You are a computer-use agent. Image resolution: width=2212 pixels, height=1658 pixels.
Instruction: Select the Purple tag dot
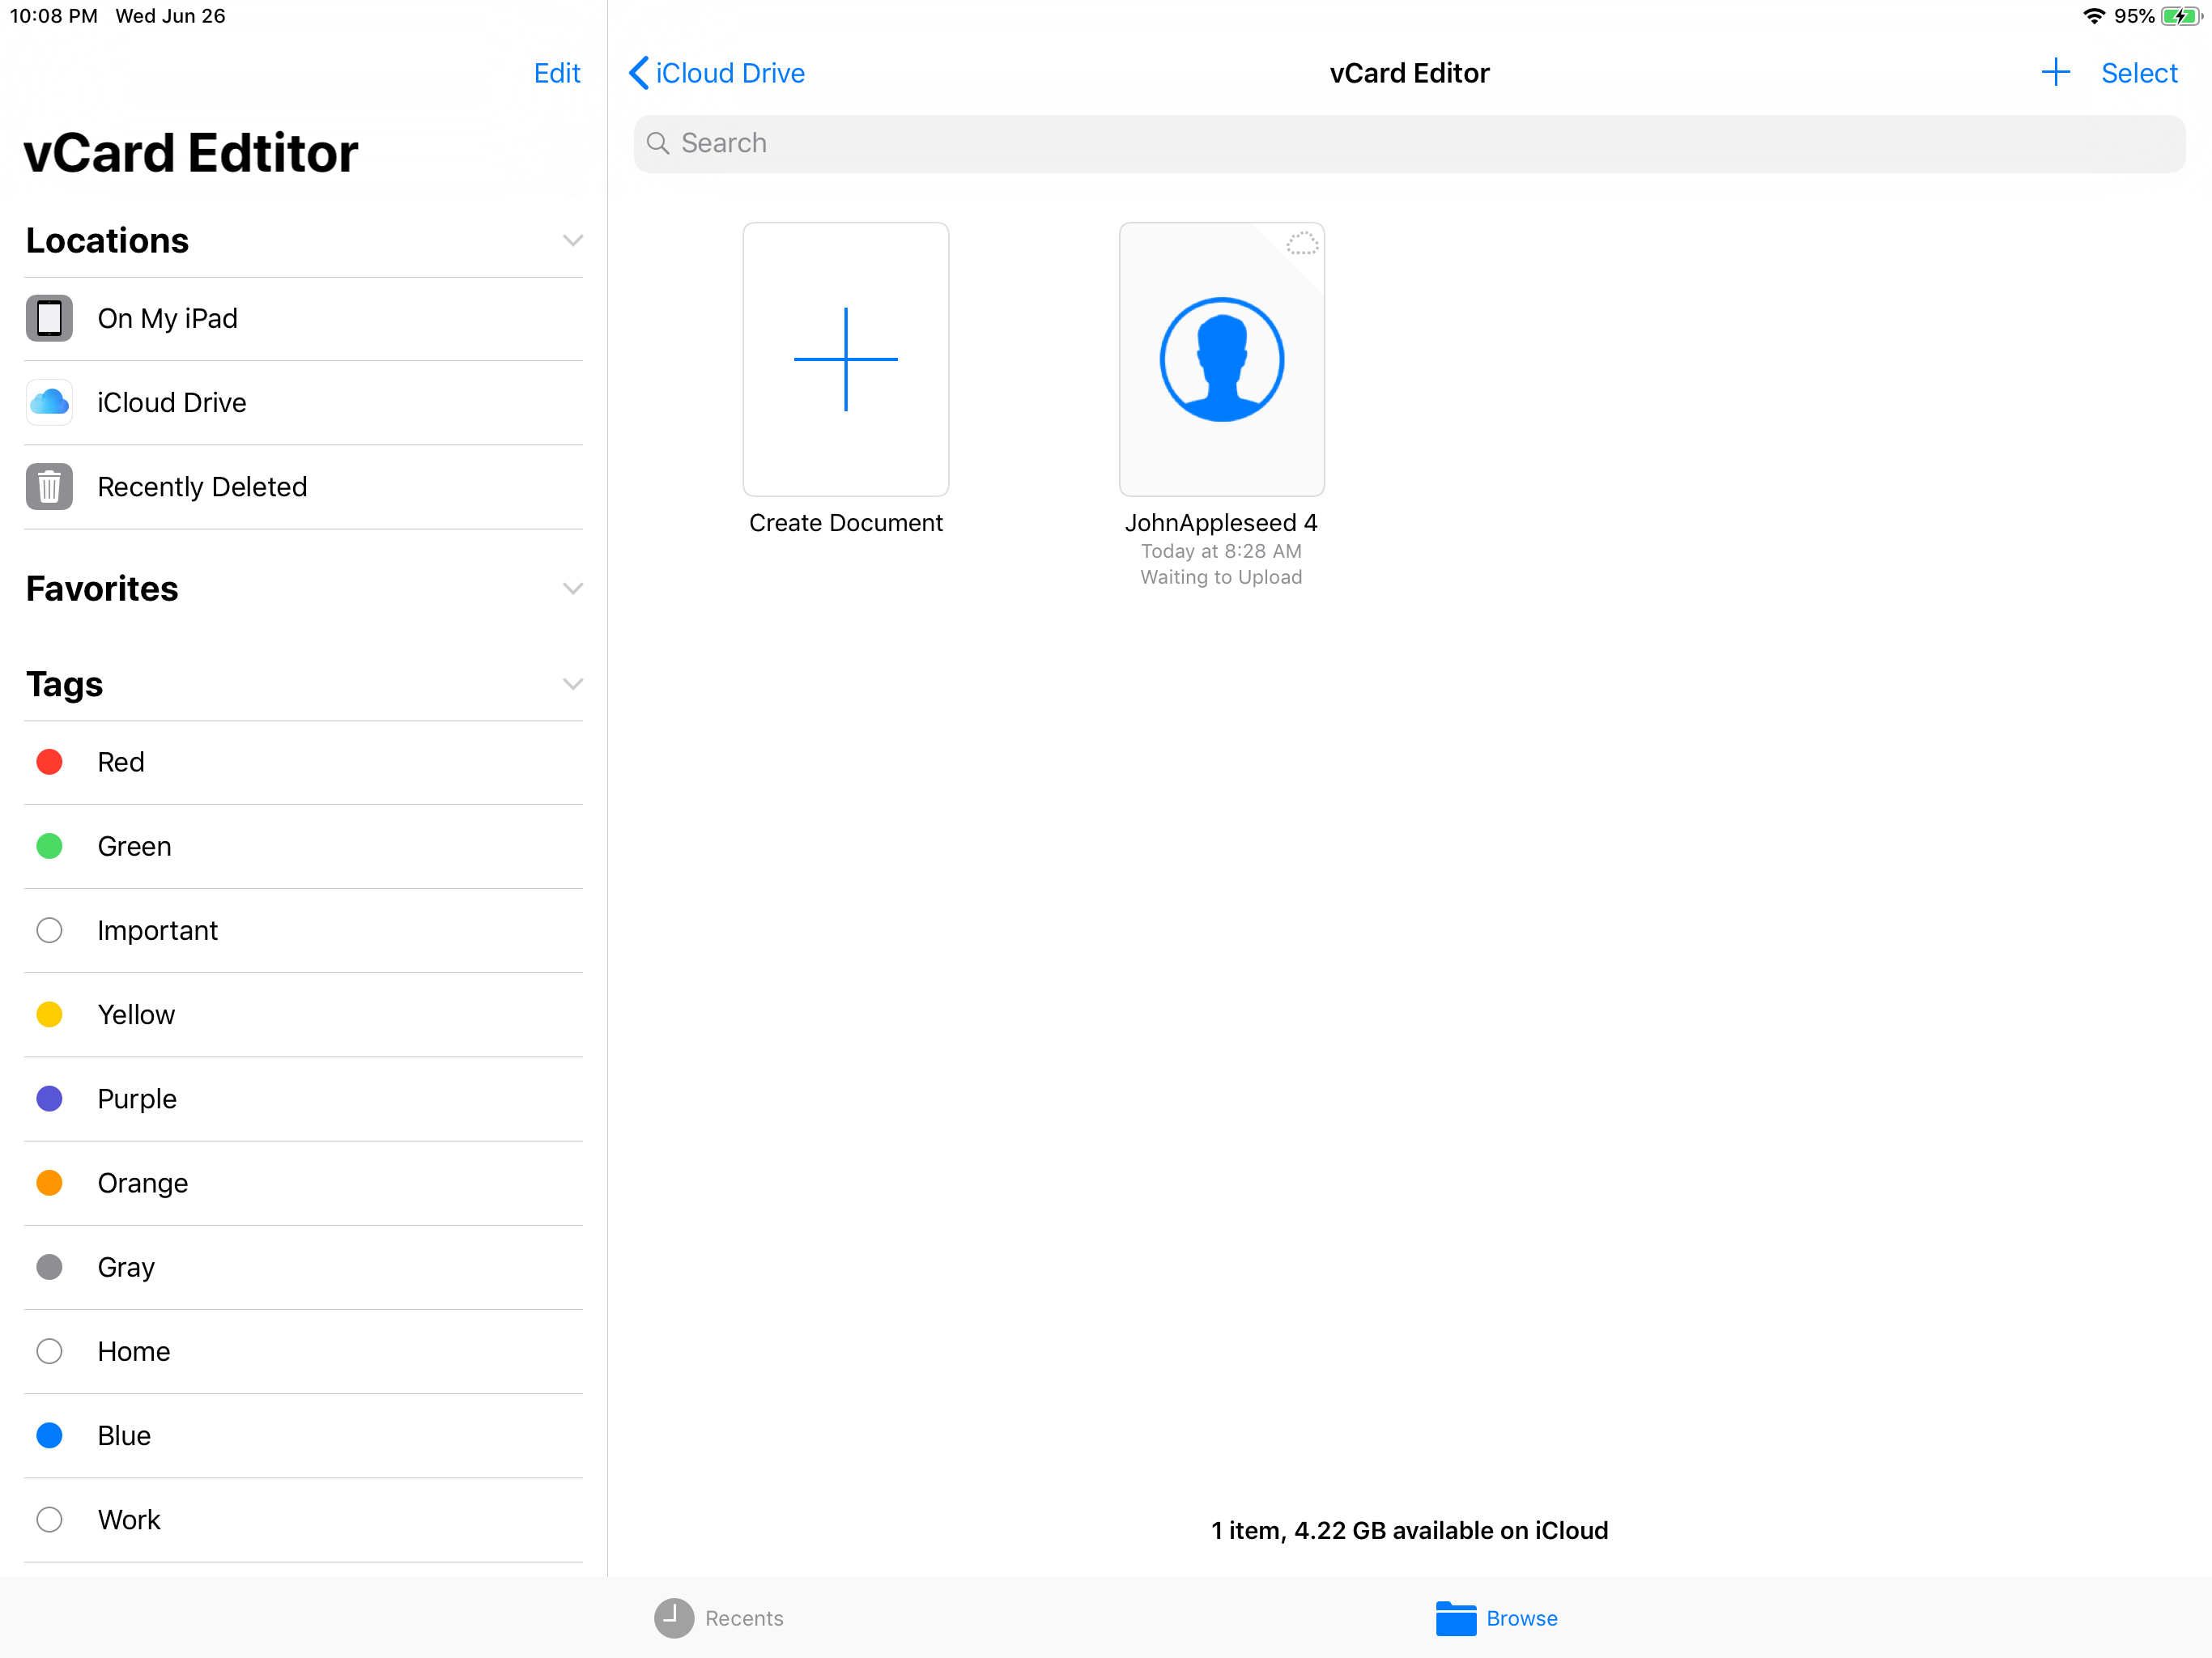point(49,1099)
